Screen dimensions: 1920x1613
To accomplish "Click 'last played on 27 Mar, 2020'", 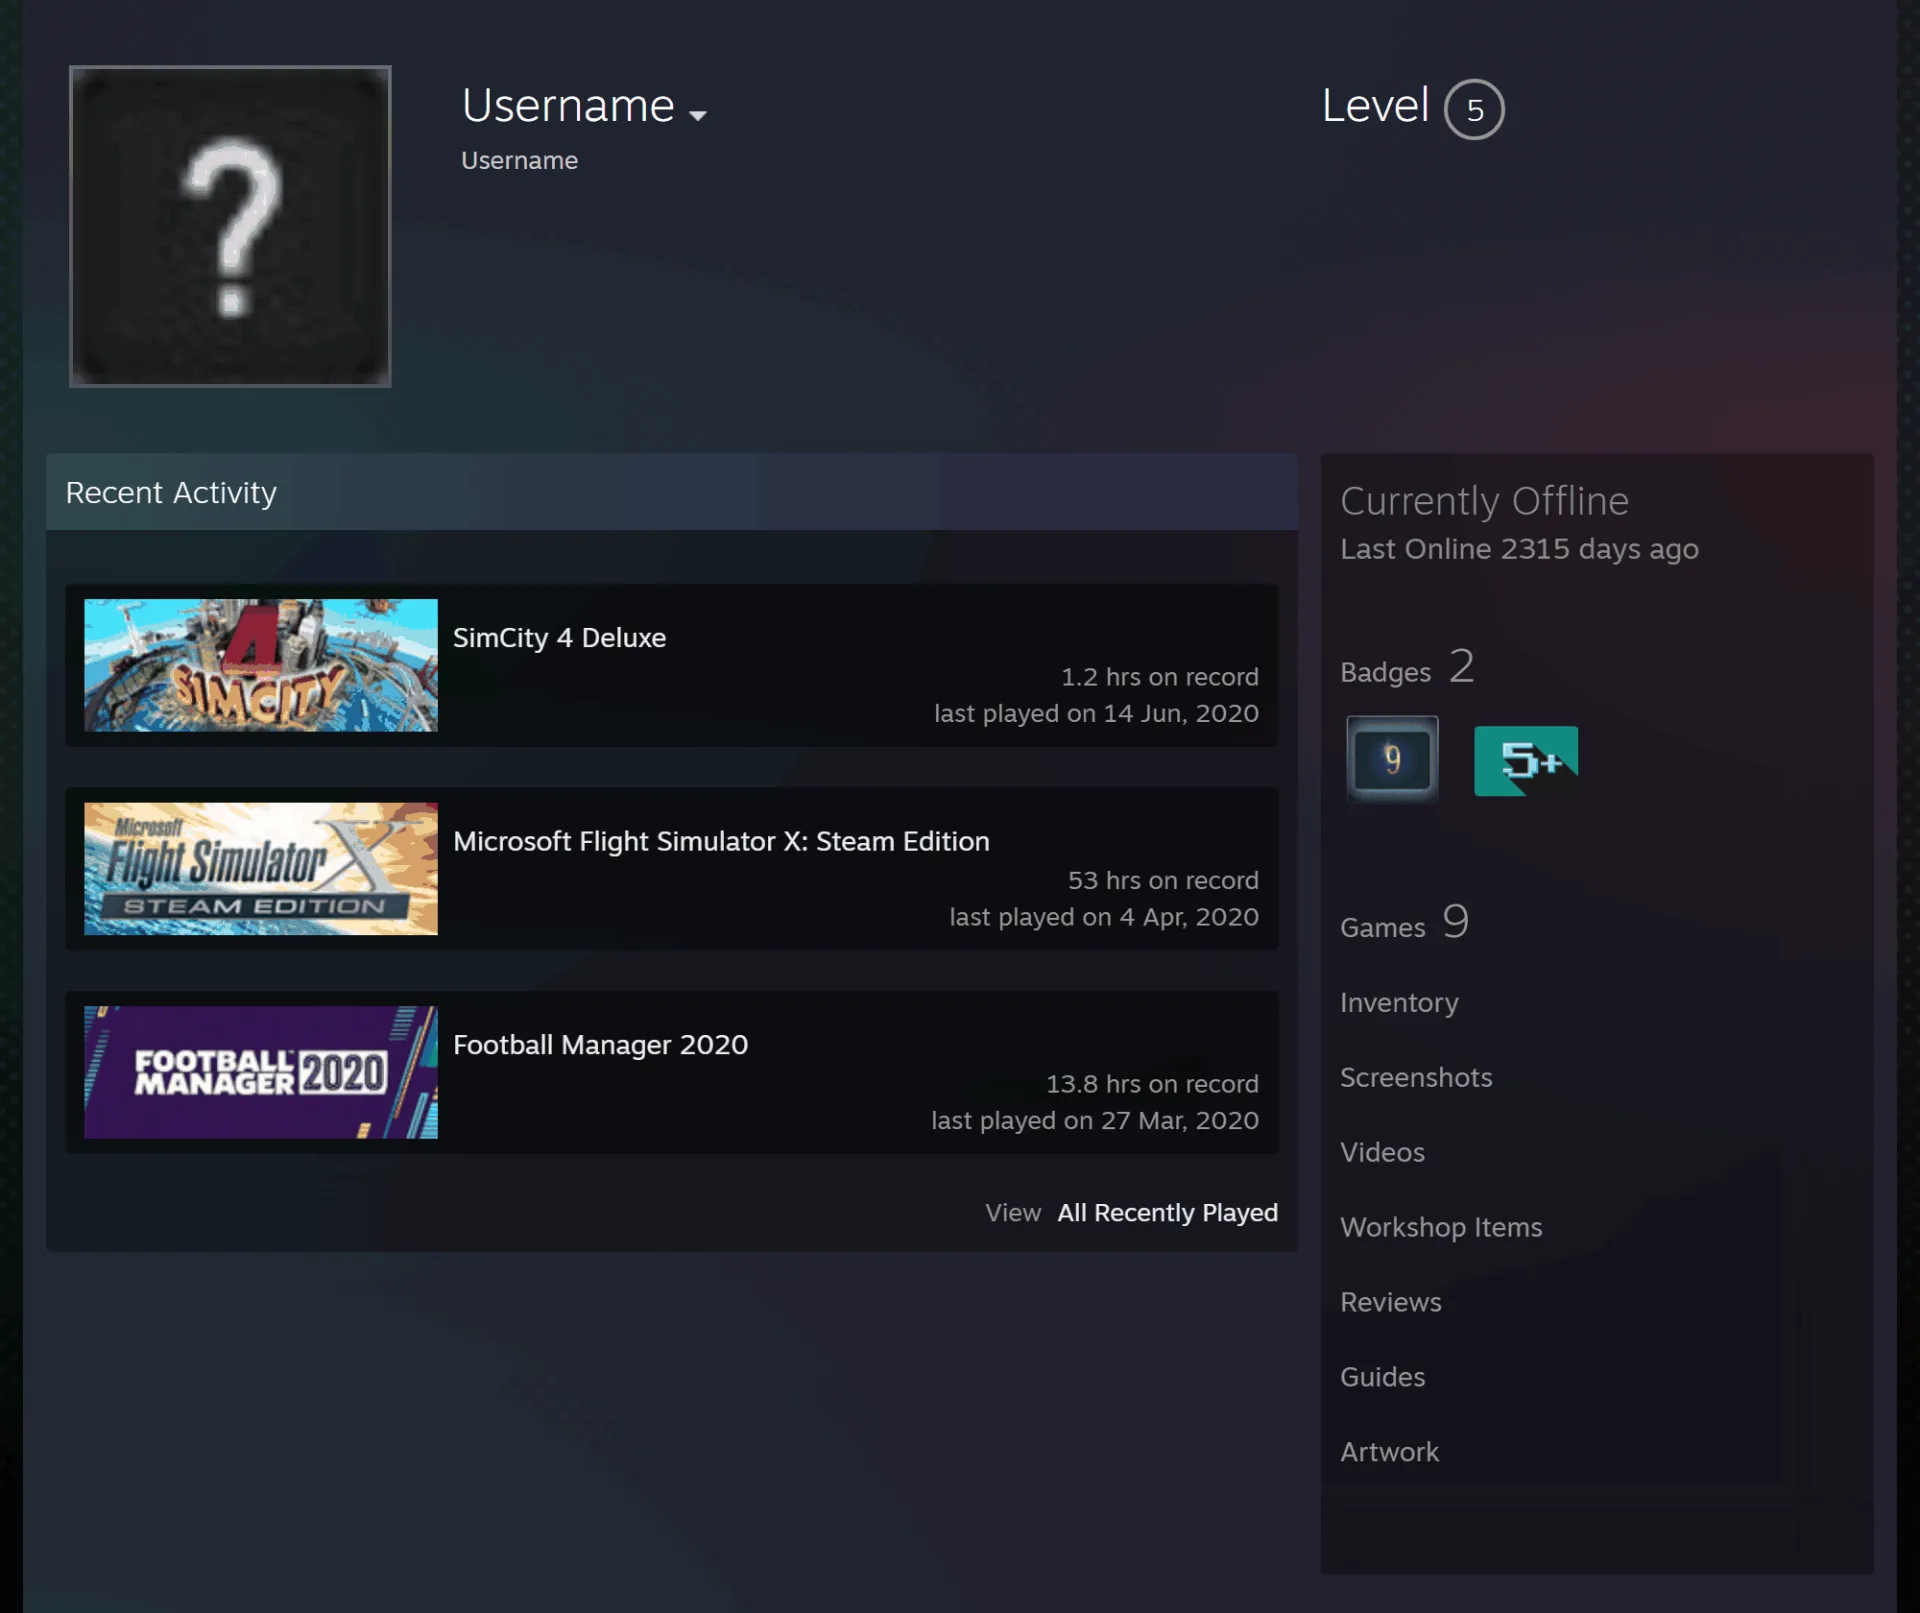I will tap(1095, 1120).
